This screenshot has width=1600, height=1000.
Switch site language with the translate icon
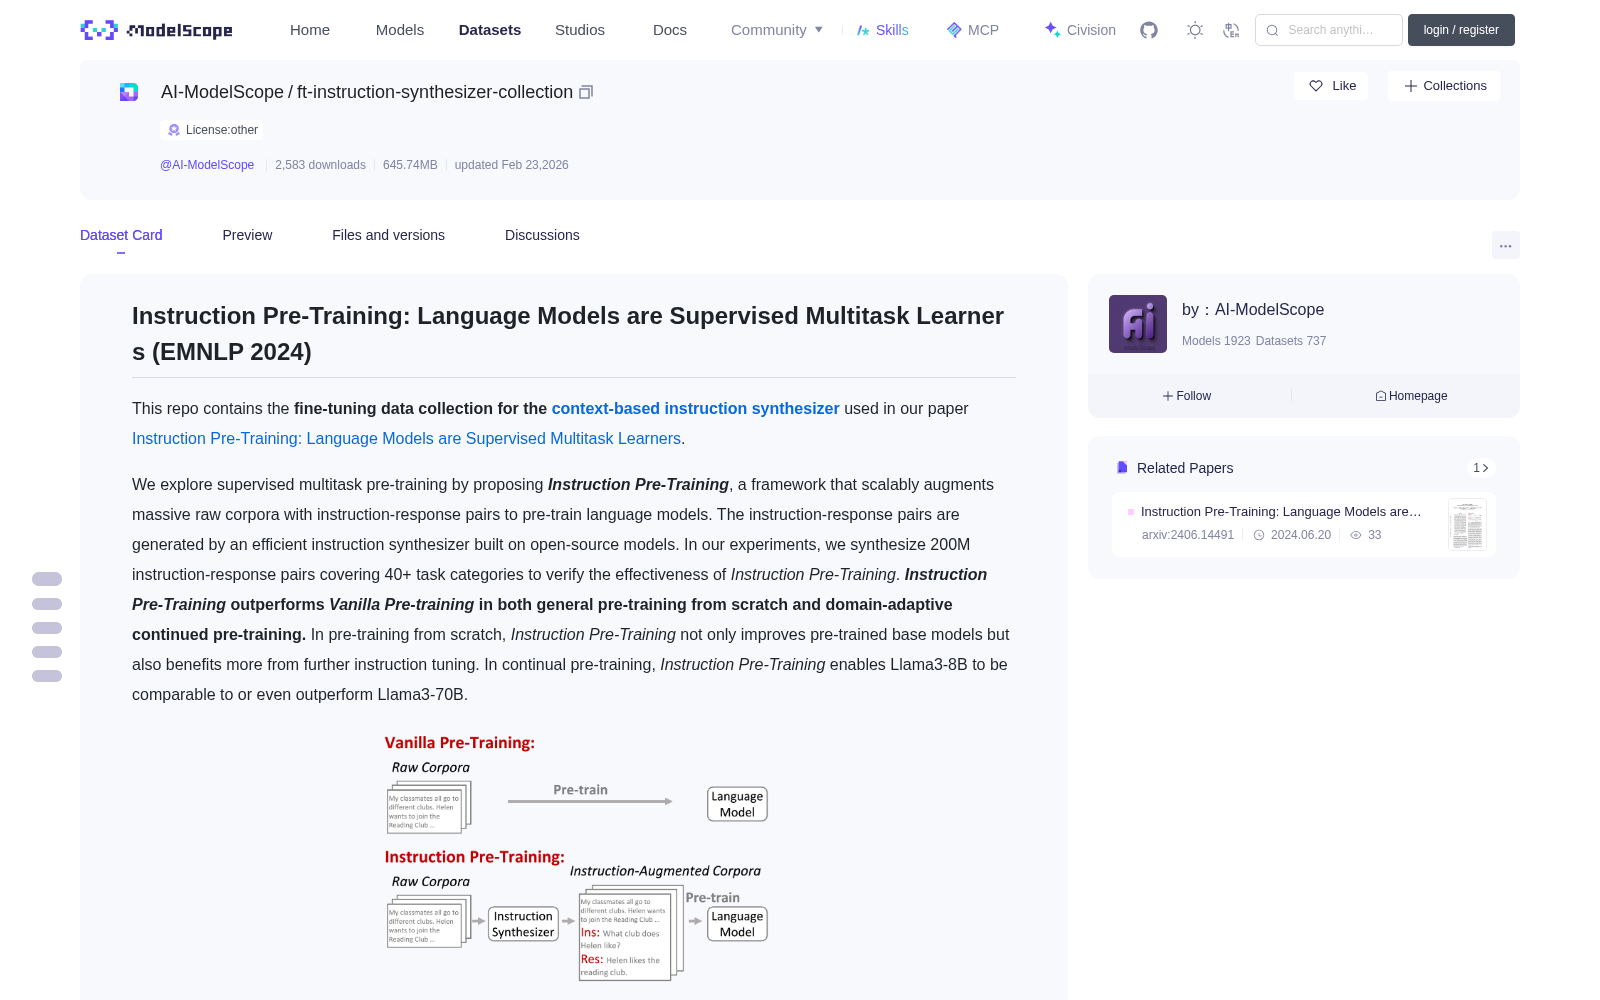click(x=1231, y=30)
